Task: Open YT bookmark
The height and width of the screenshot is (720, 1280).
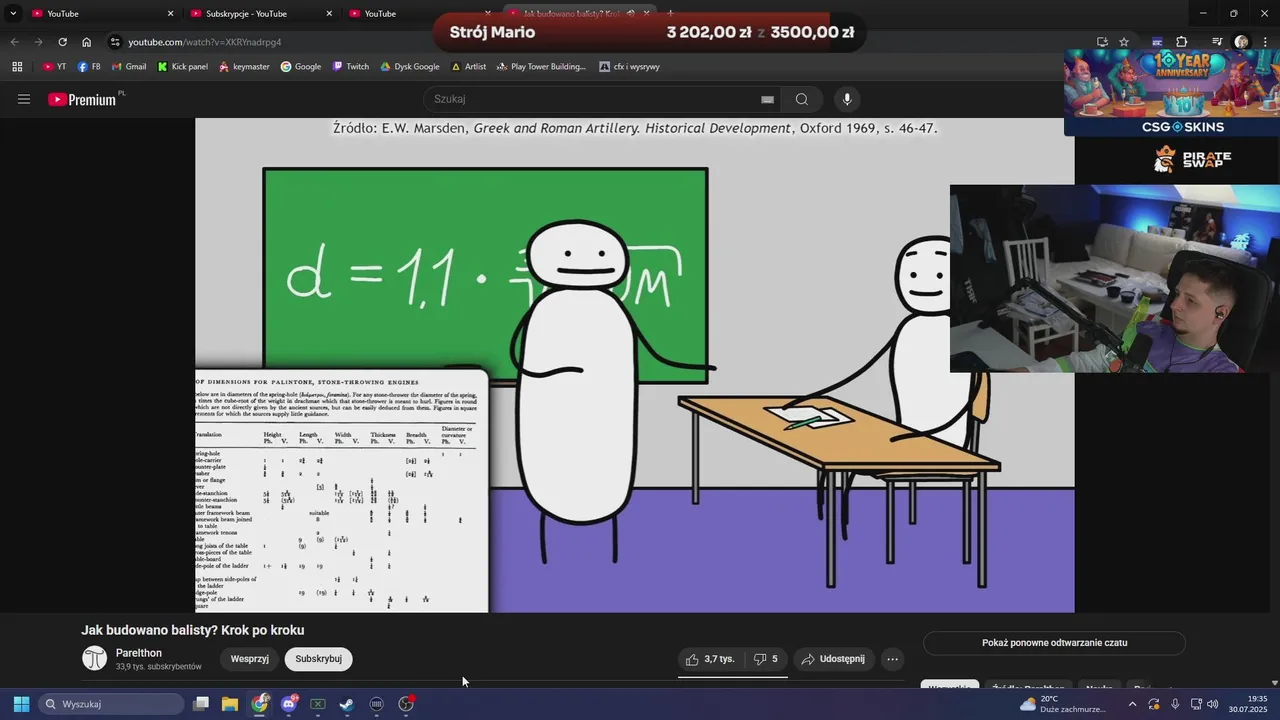Action: coord(55,67)
